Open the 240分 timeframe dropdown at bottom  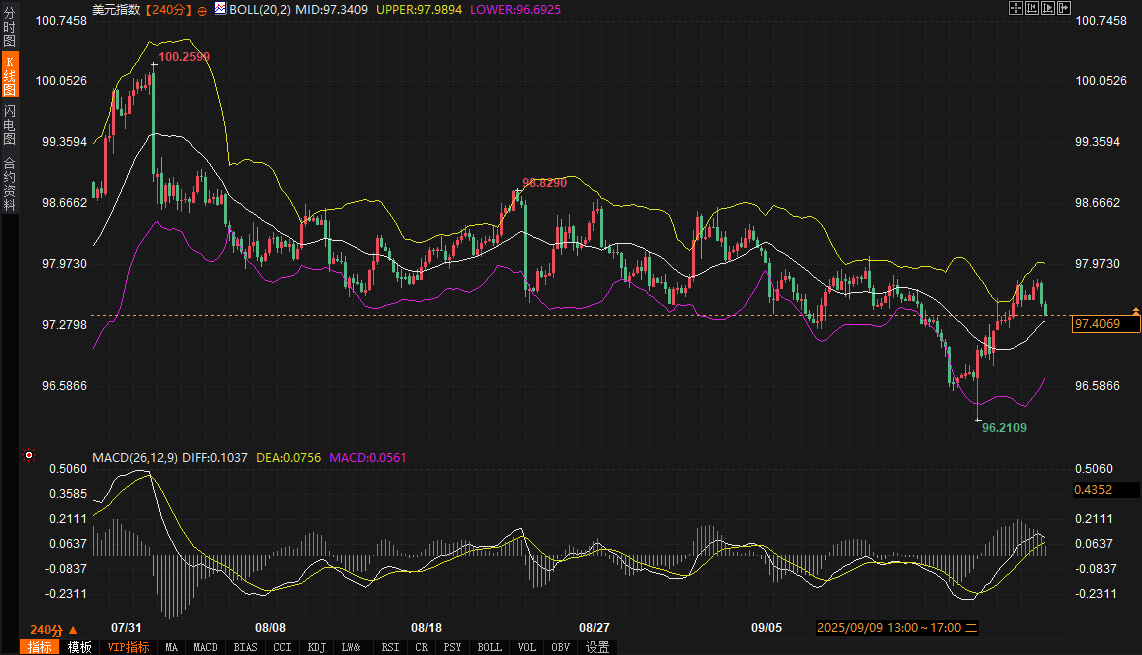(53, 630)
